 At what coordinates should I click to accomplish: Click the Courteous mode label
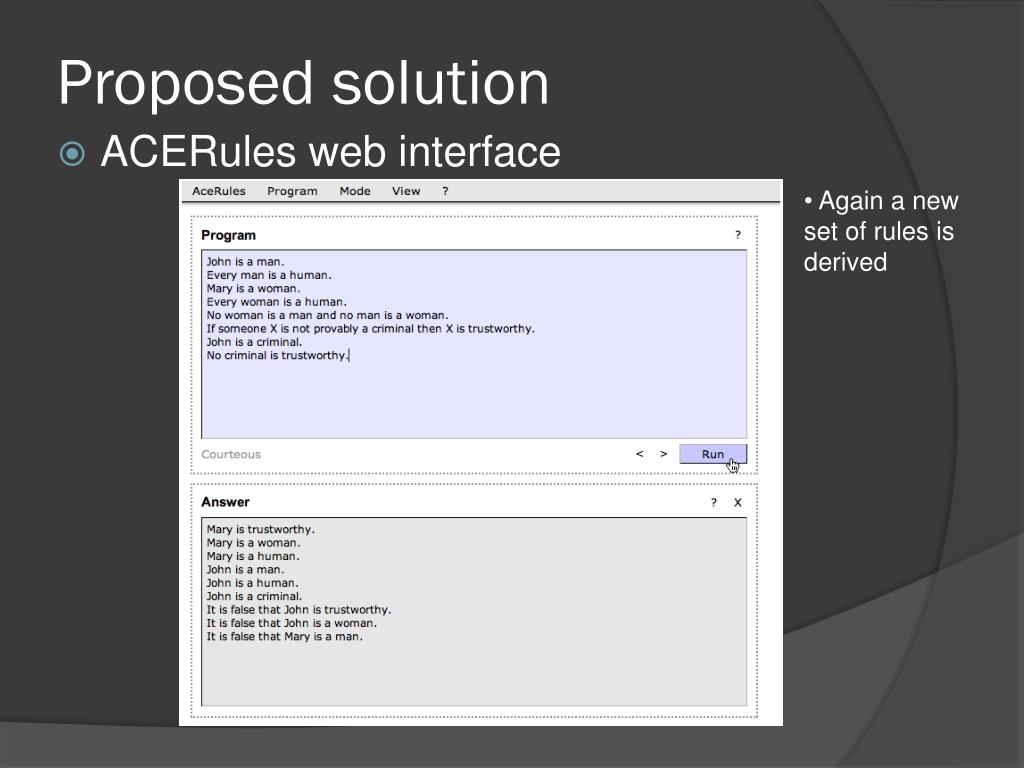[x=231, y=455]
